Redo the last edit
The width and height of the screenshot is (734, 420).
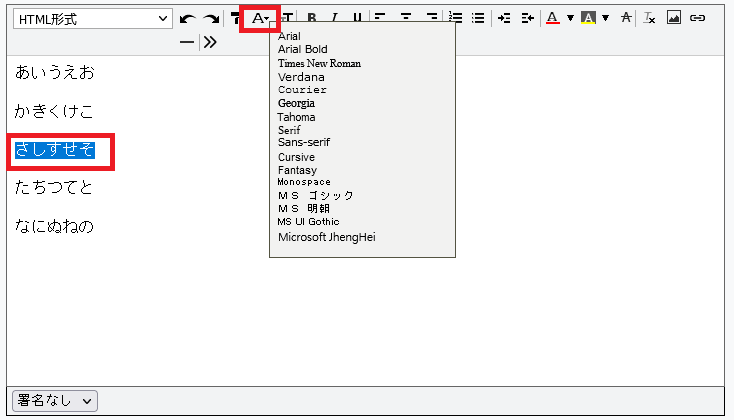pos(212,19)
